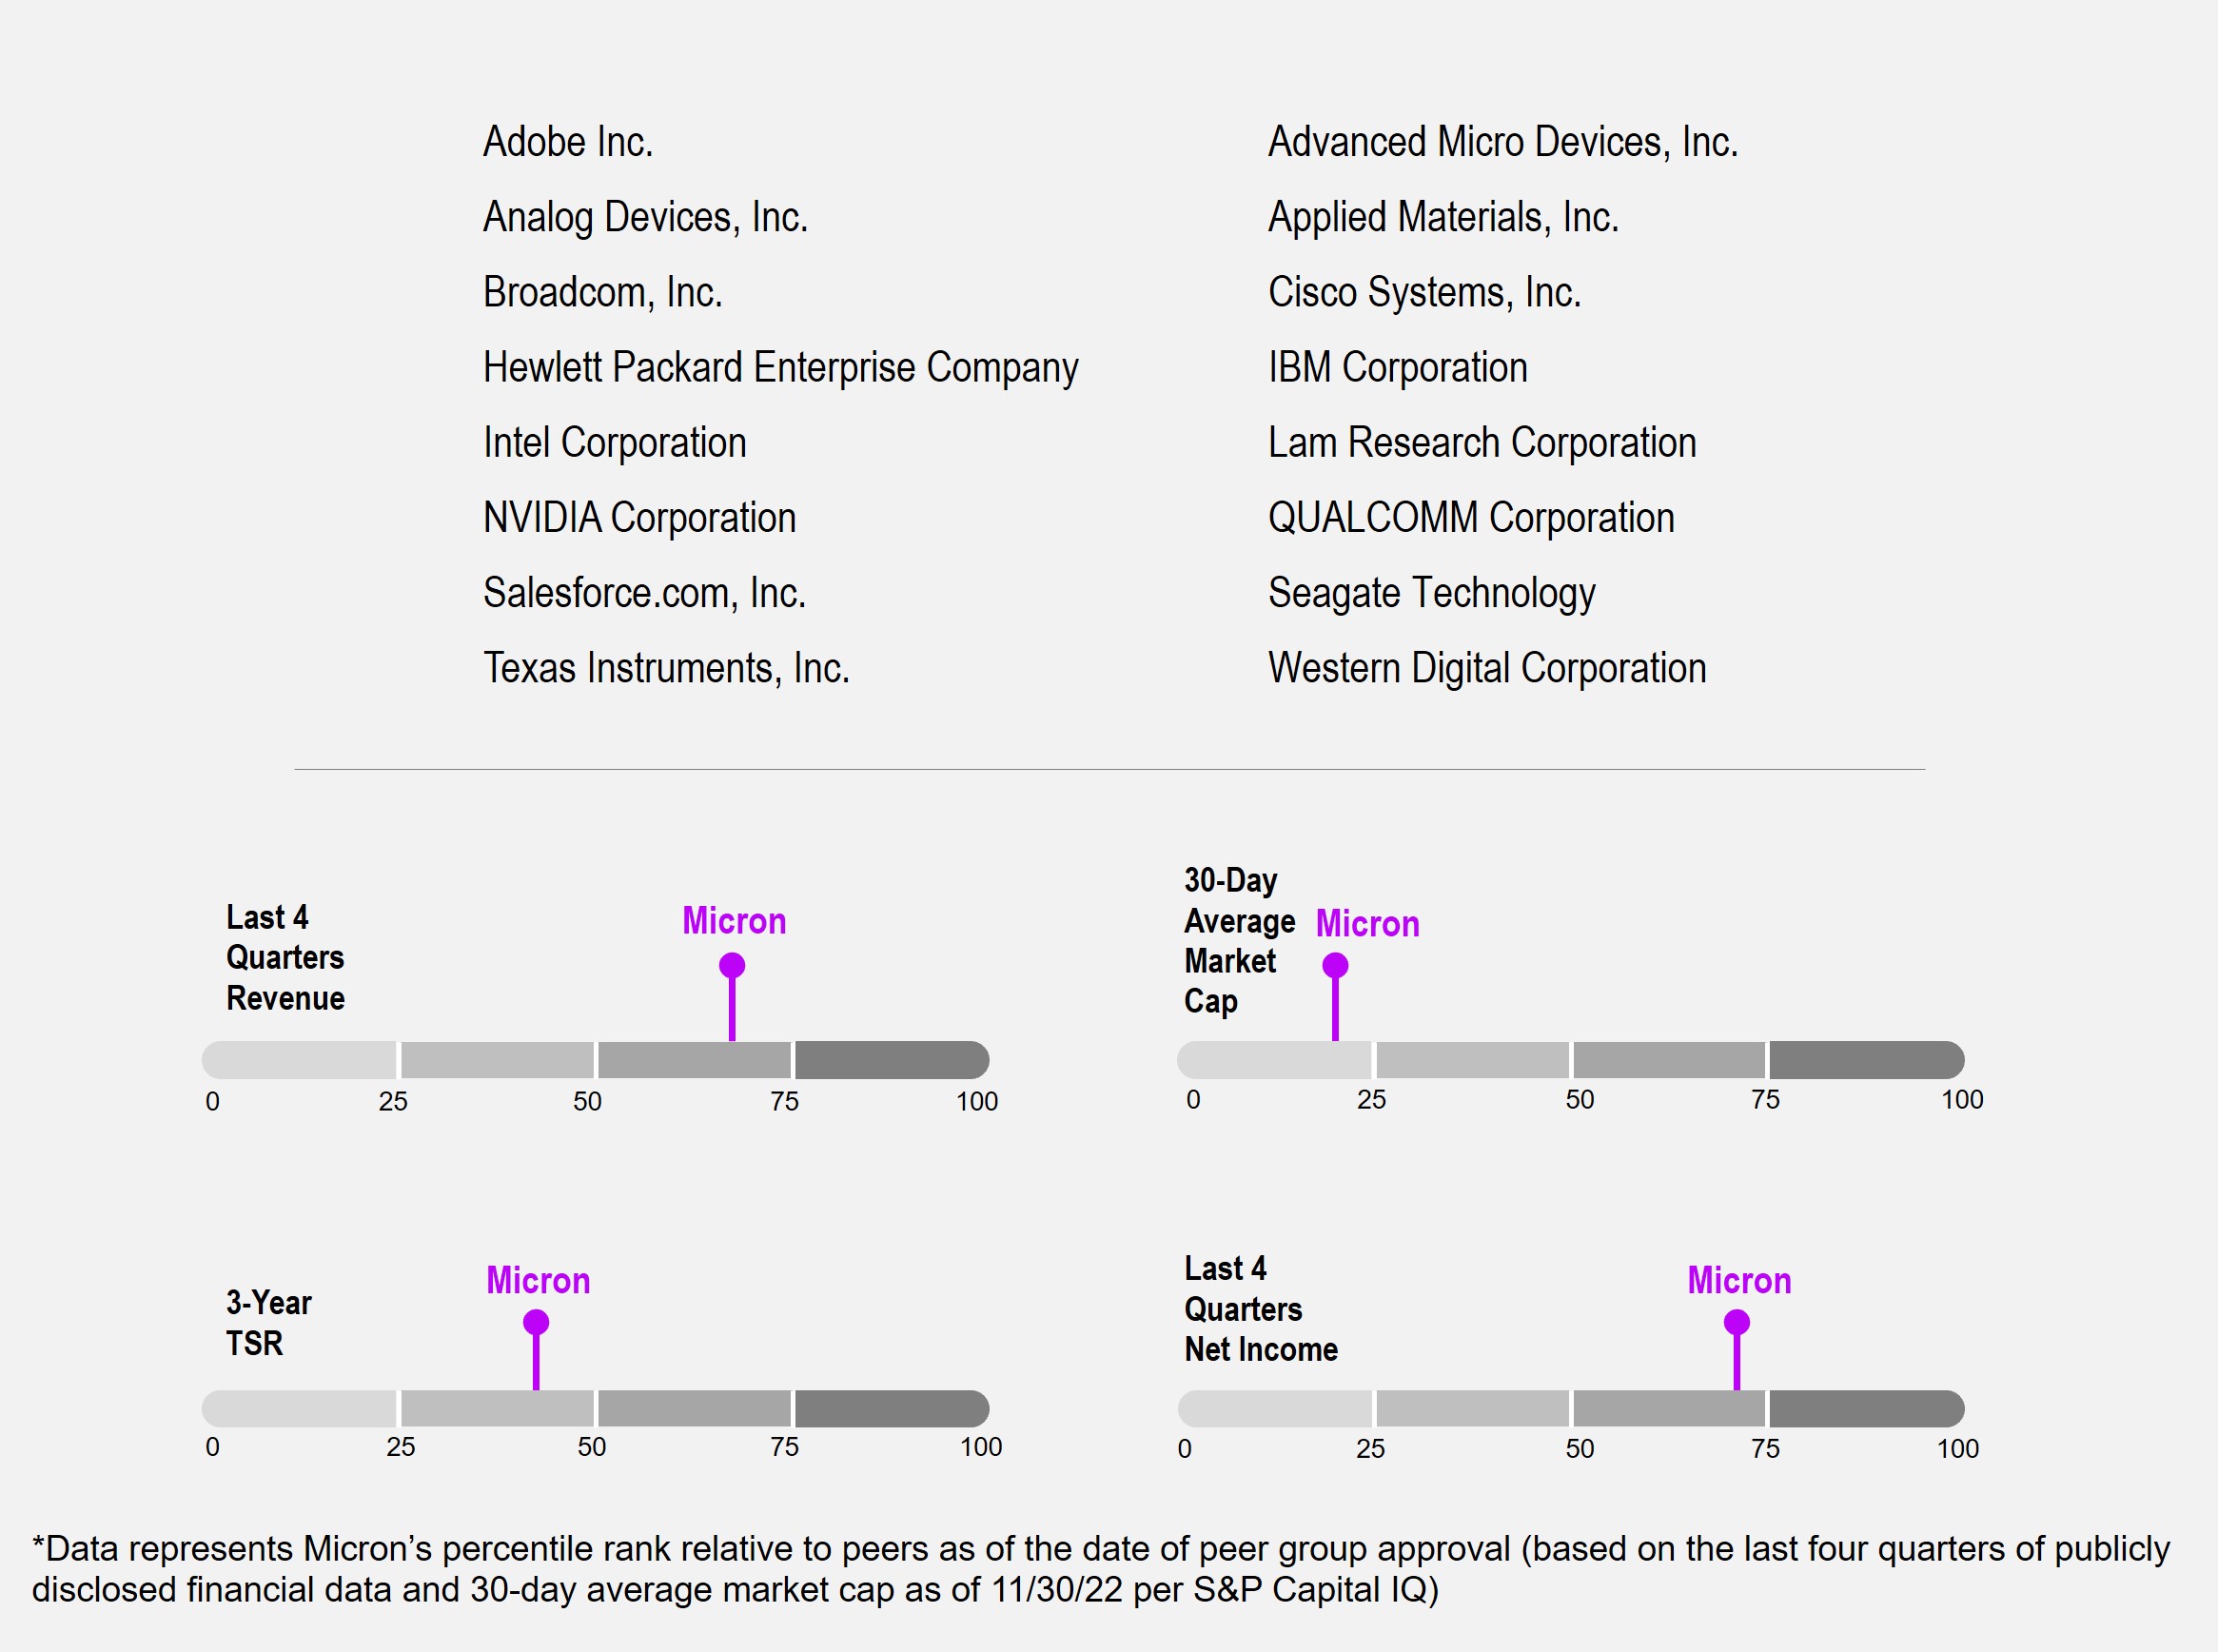Screen dimensions: 2218x1652
Task: Click the Micron marker on Revenue bar
Action: (732, 966)
